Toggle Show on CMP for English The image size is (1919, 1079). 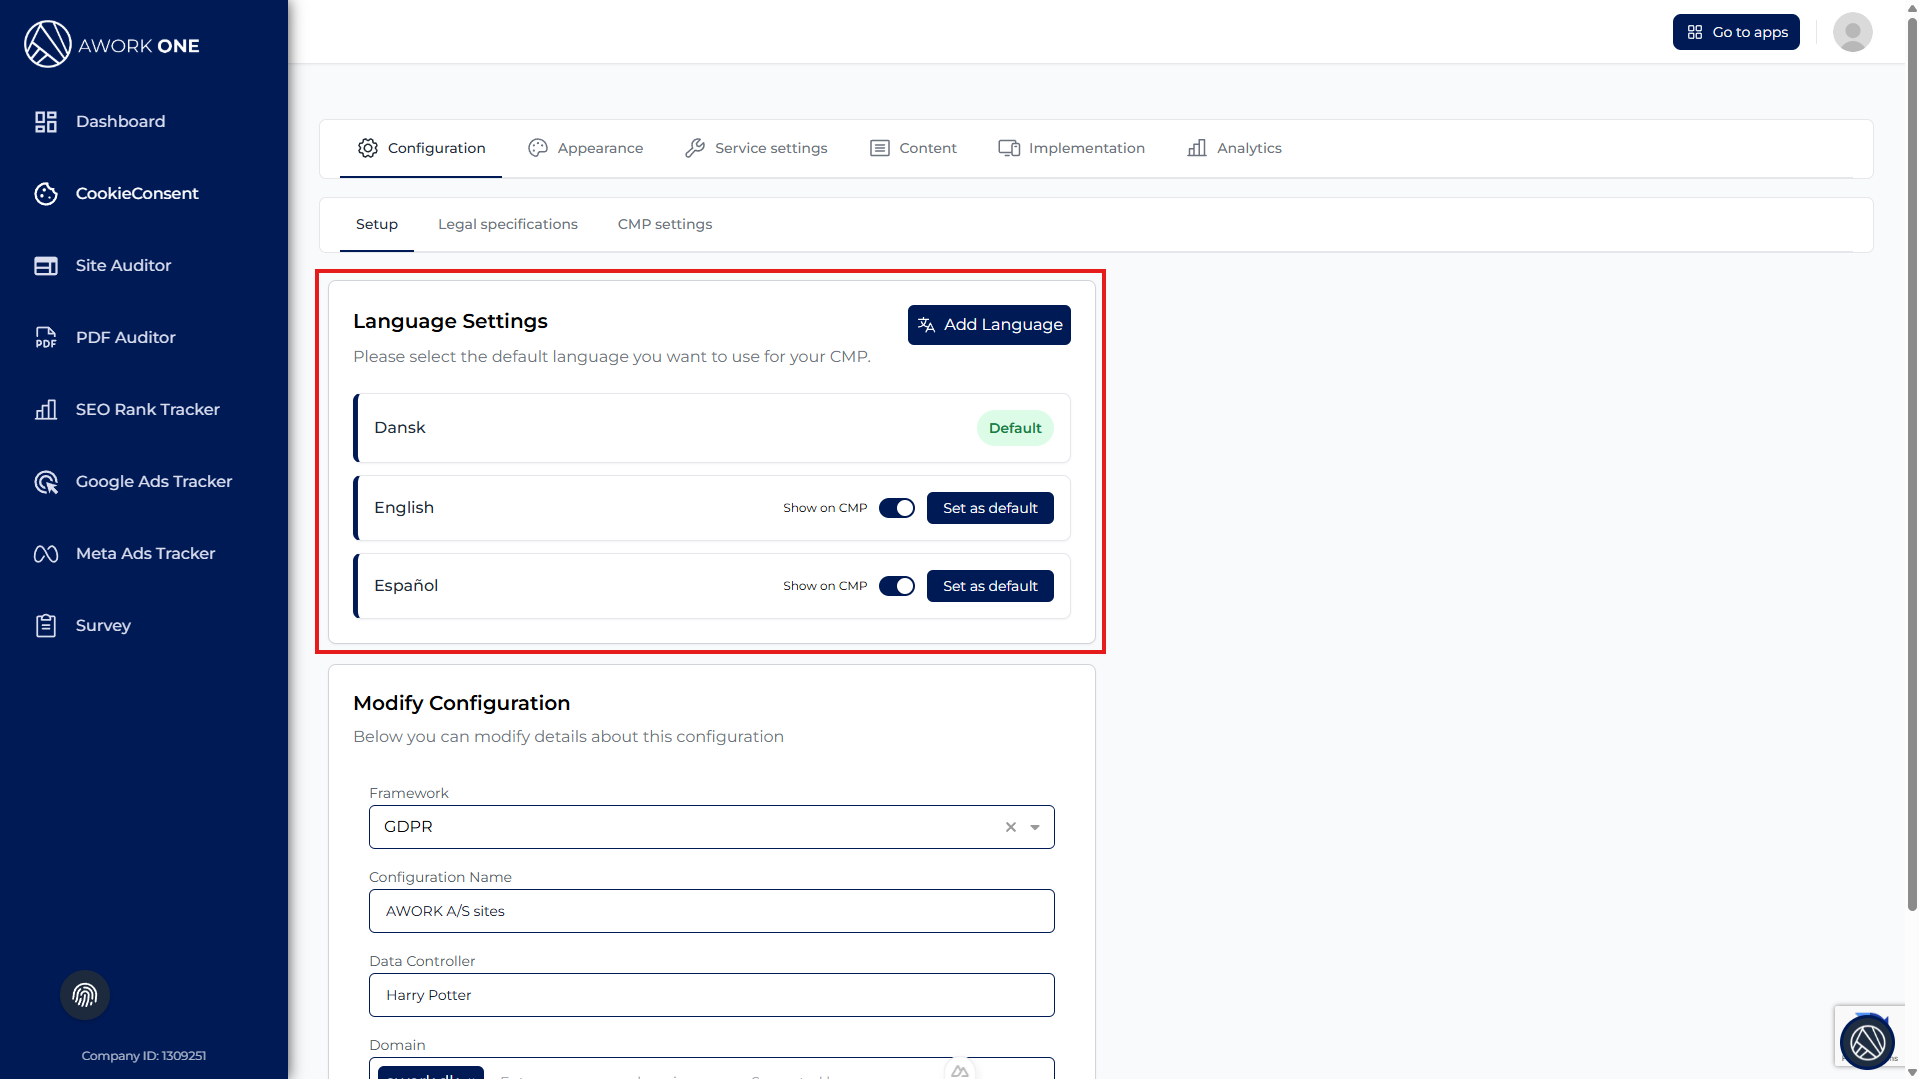point(896,508)
